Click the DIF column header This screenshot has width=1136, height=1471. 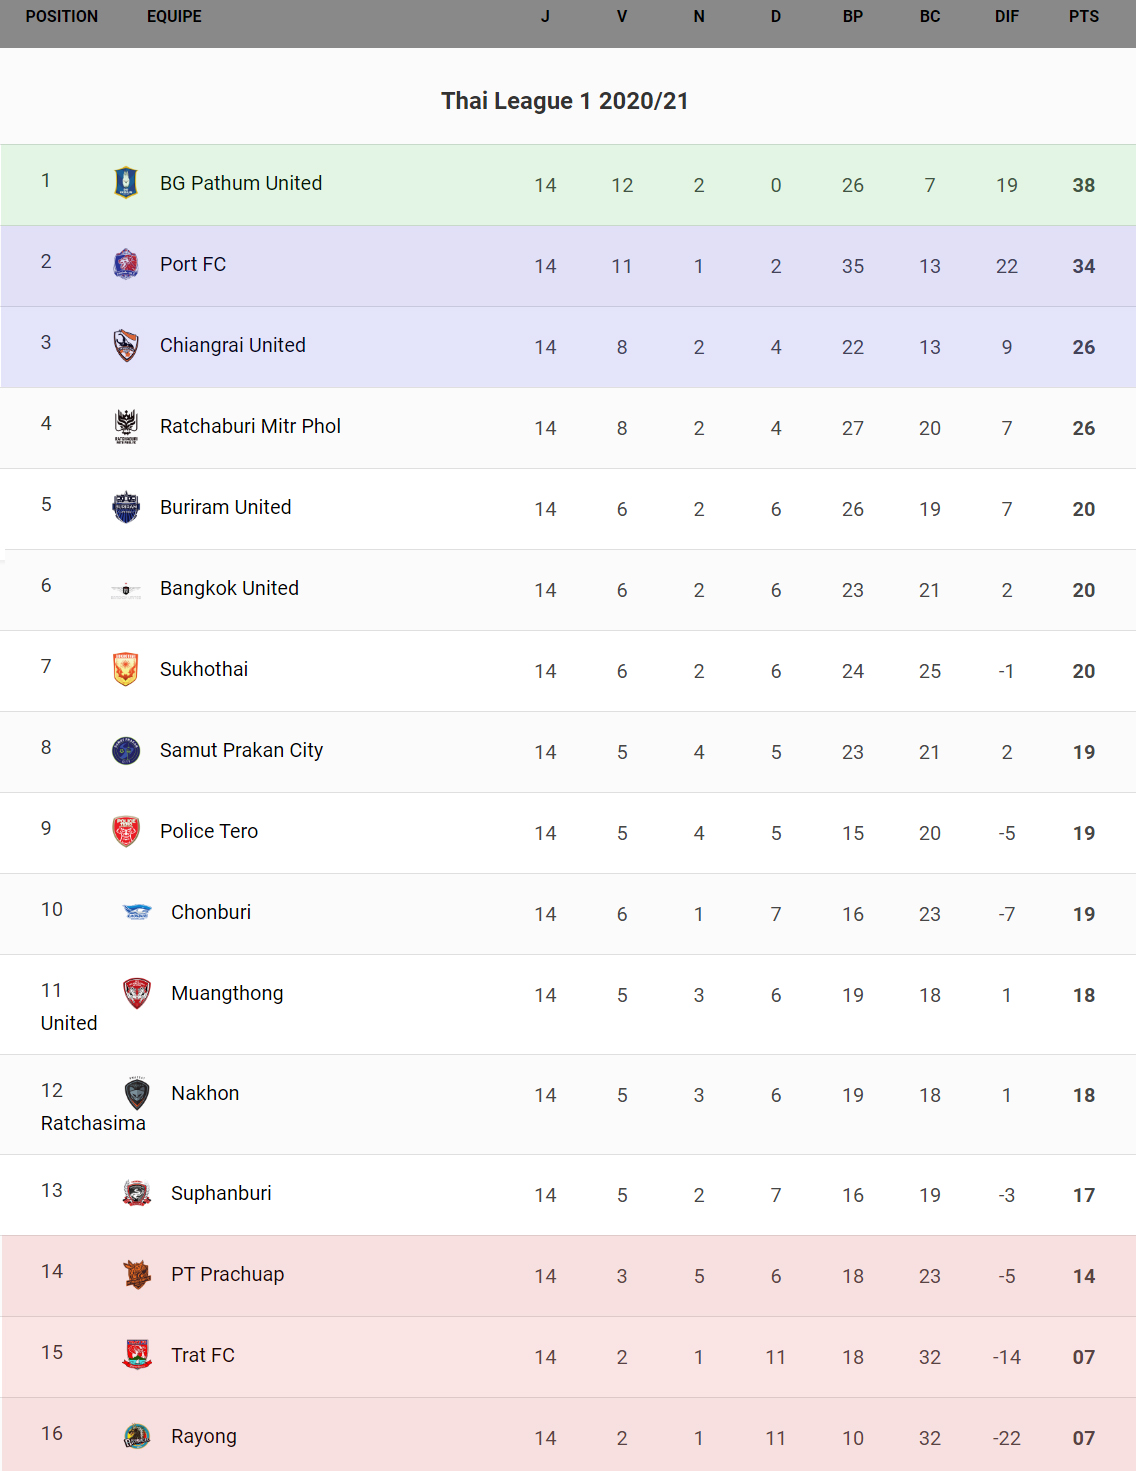click(x=1006, y=17)
